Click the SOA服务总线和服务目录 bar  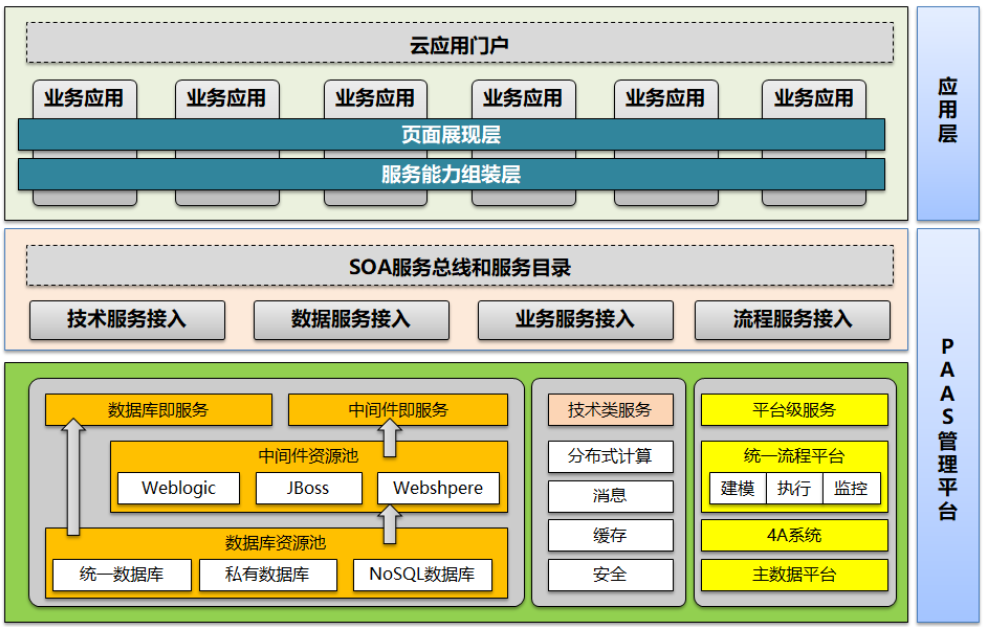tap(460, 266)
